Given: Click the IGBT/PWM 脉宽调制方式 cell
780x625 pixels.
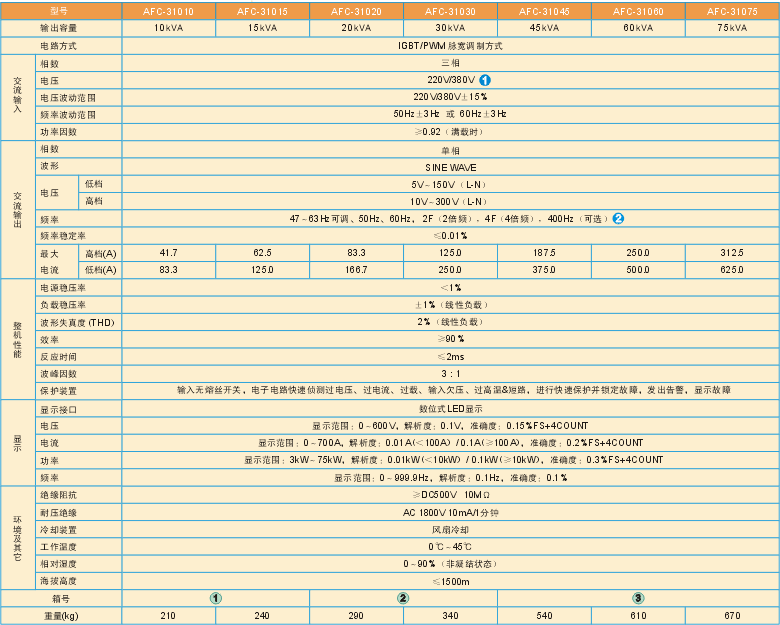Looking at the screenshot, I should click(450, 46).
